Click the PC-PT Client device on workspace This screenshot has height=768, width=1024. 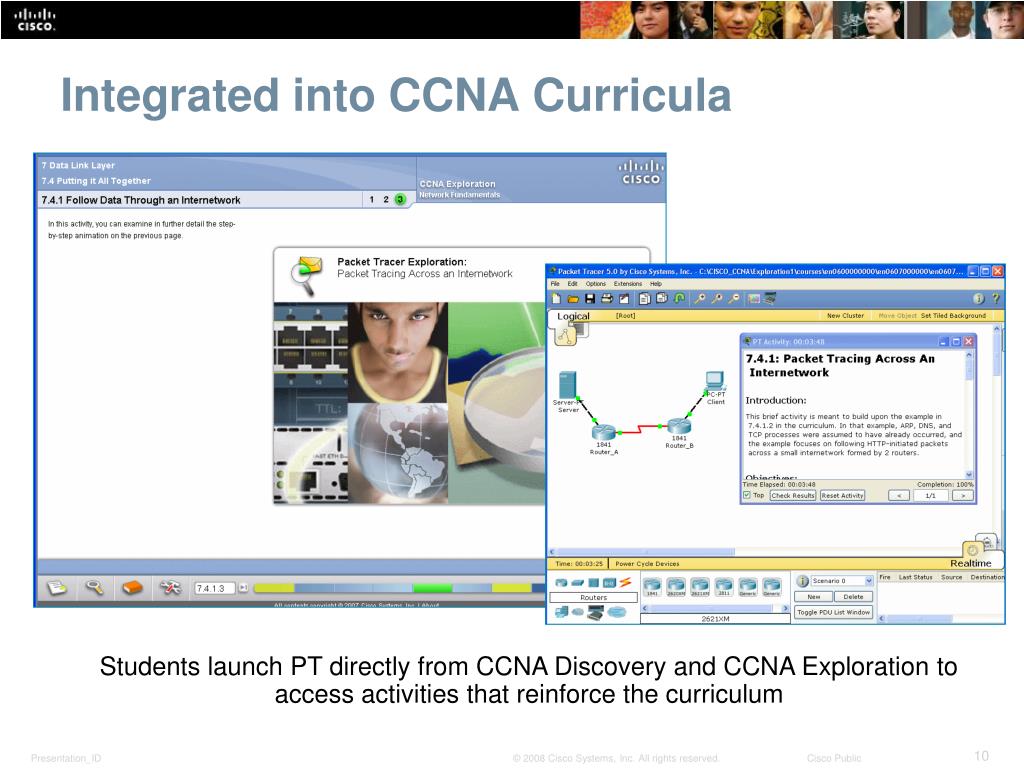[x=715, y=381]
